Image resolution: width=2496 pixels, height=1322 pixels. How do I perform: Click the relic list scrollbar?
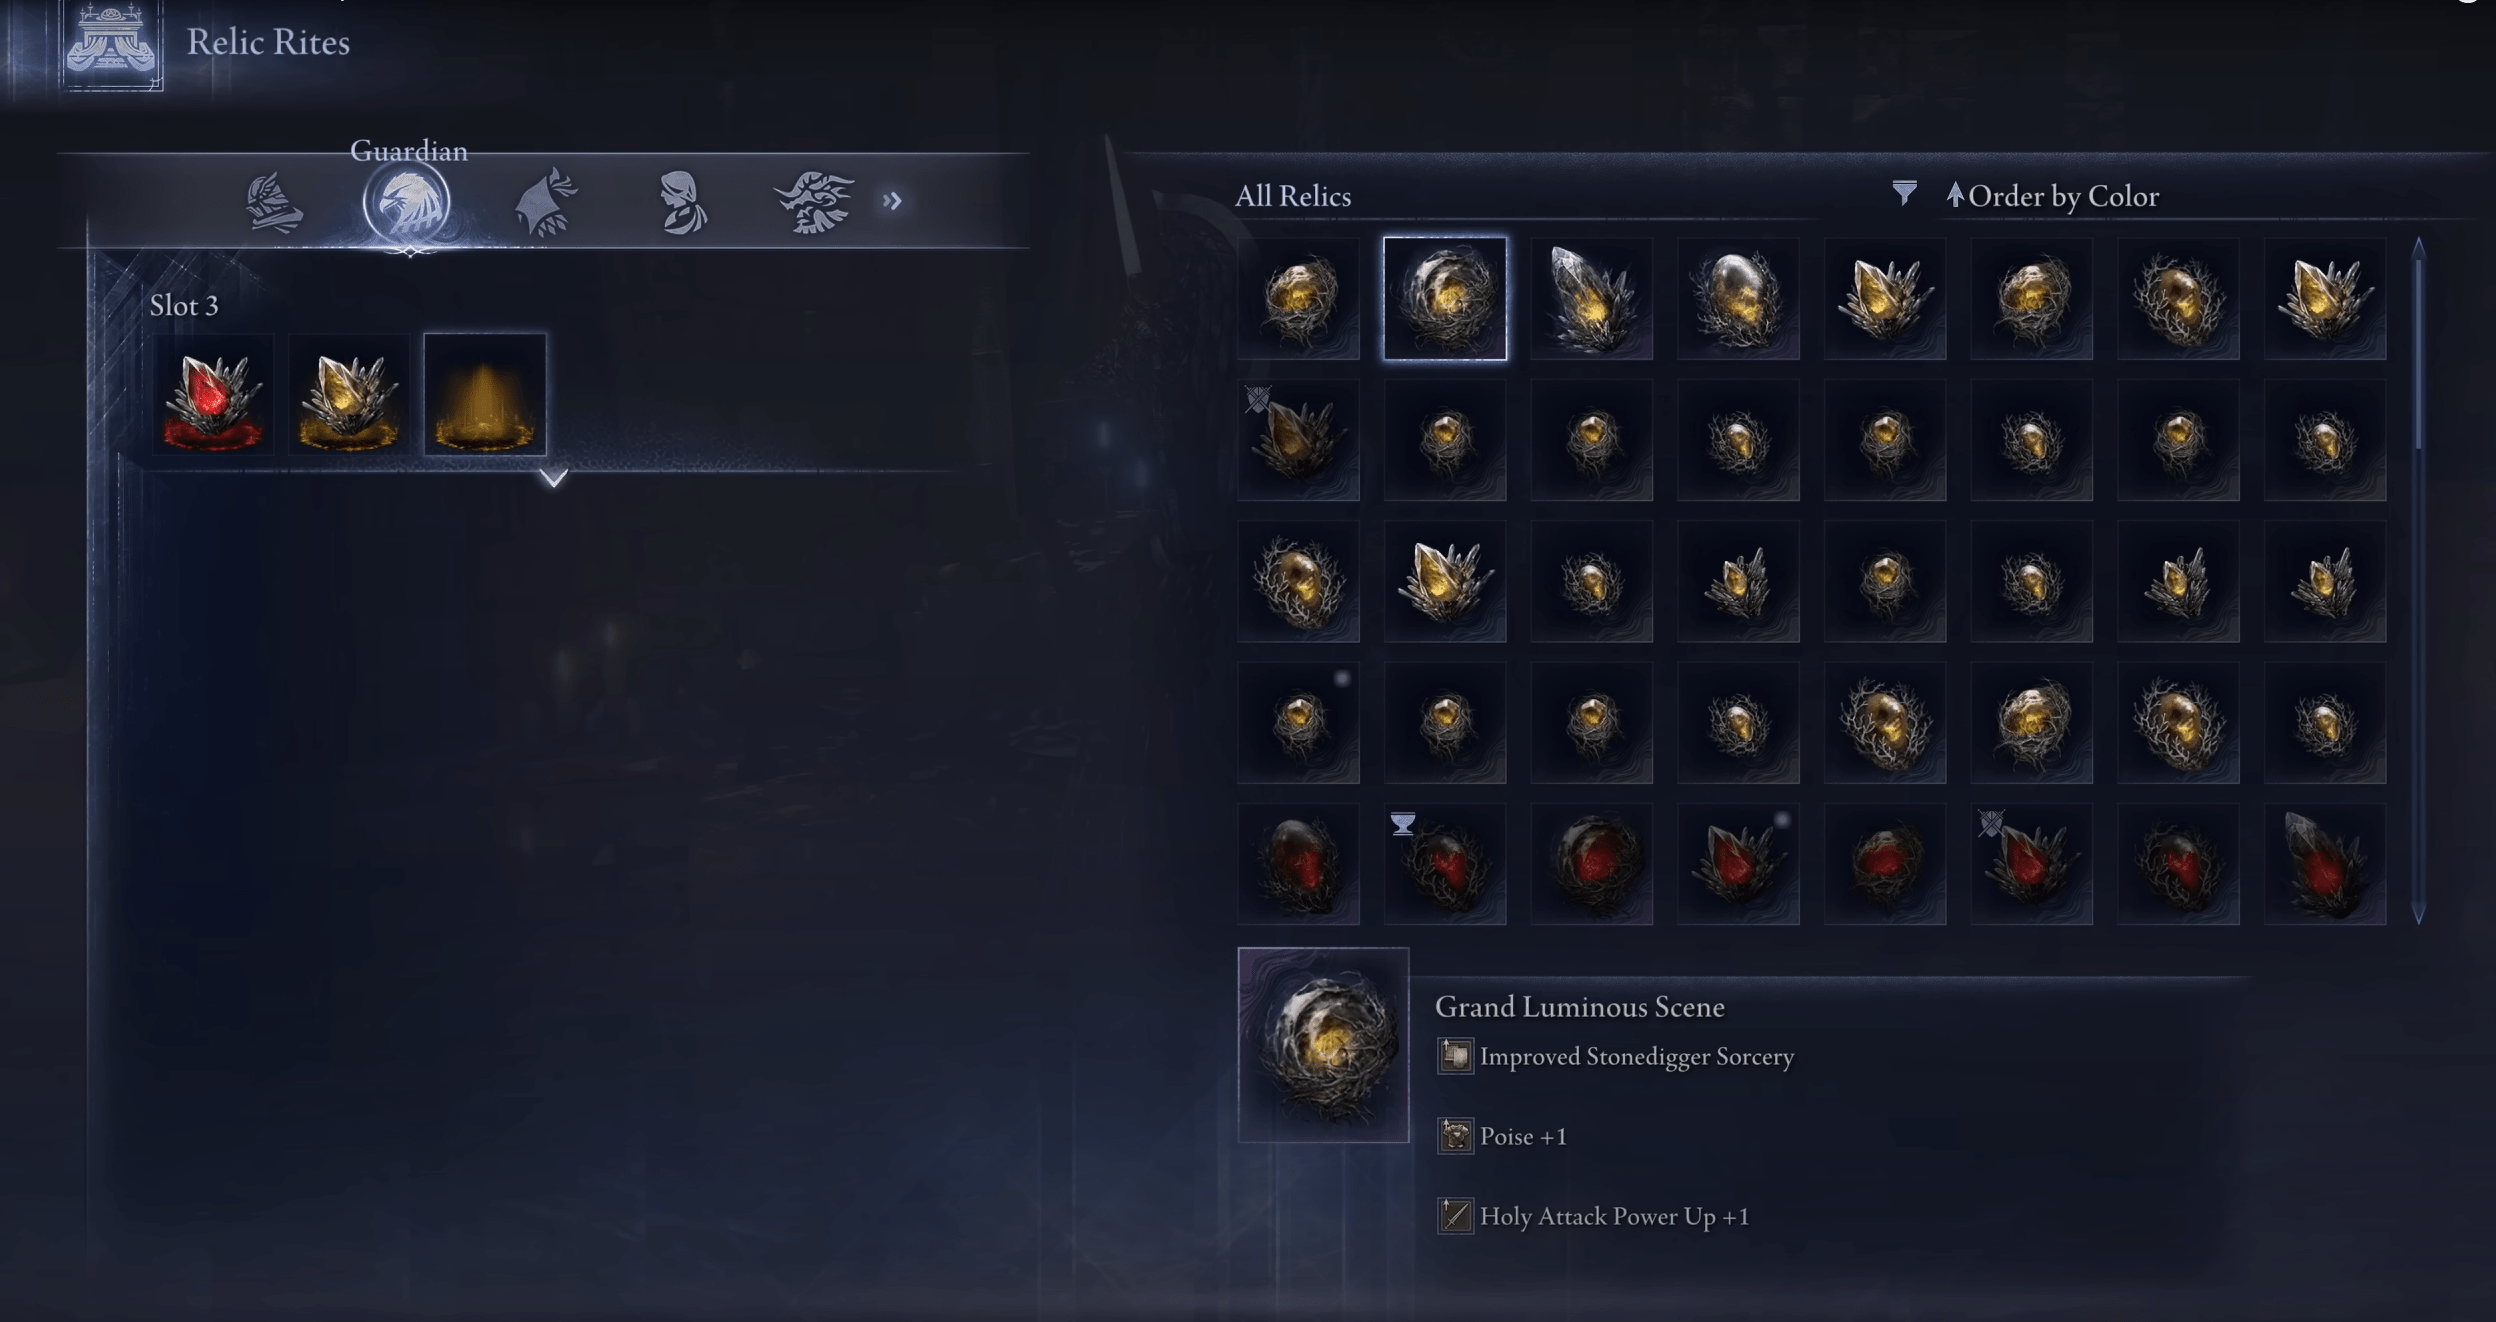[x=2418, y=580]
